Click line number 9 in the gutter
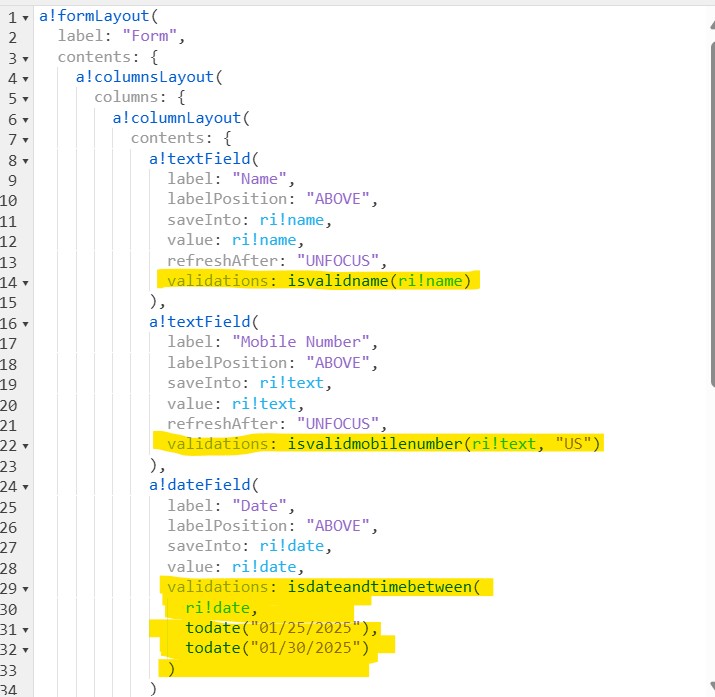 (13, 181)
